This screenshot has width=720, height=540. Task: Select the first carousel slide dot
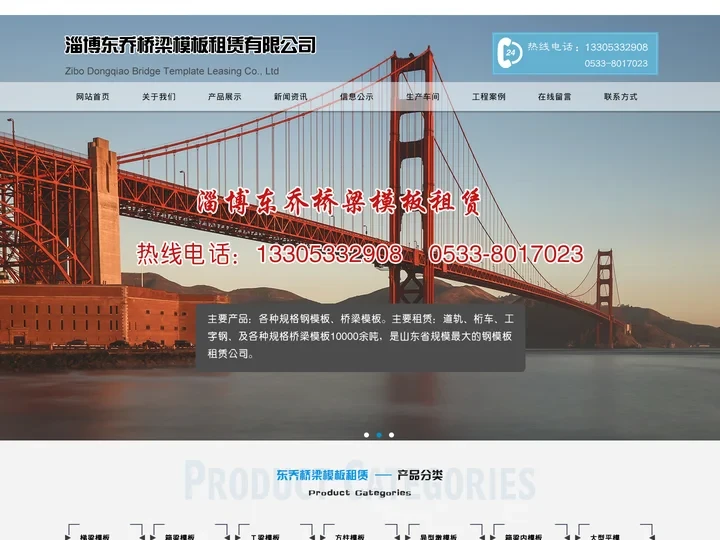(366, 435)
